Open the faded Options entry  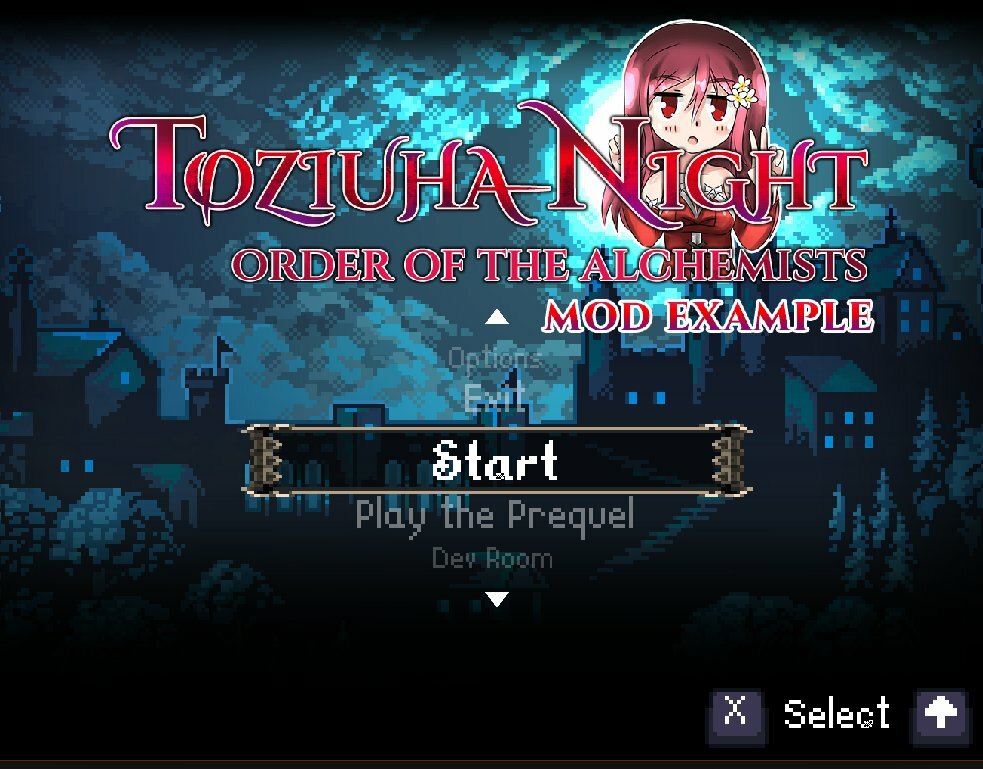click(x=495, y=358)
